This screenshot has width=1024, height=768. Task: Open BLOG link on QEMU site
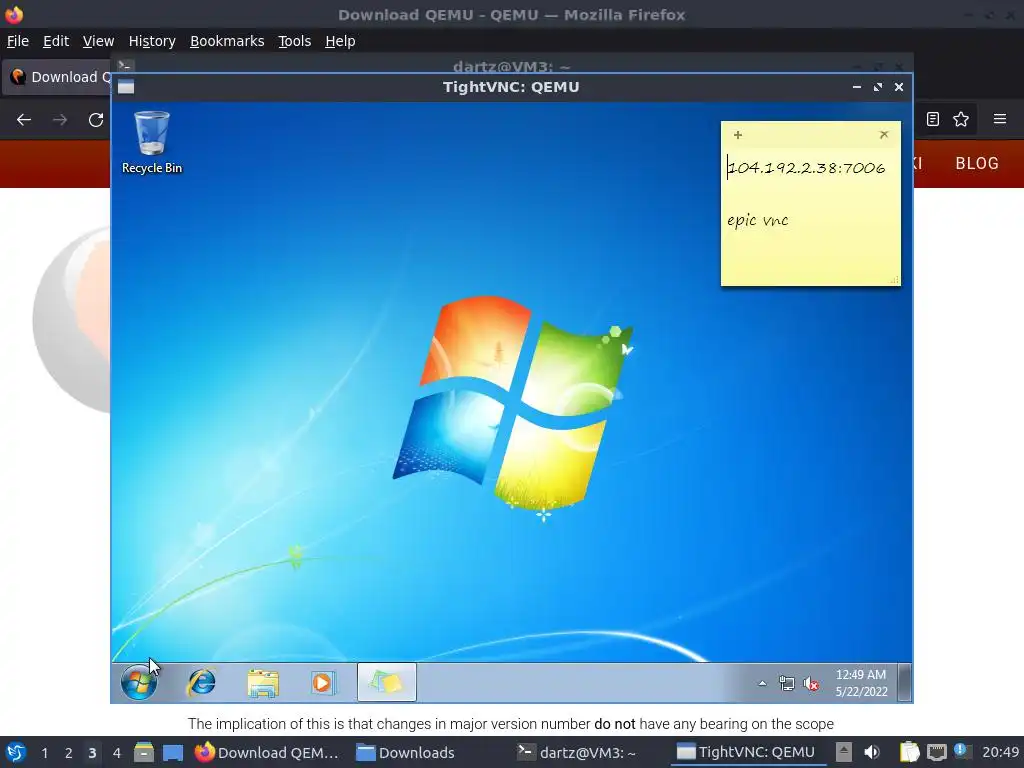(x=977, y=163)
